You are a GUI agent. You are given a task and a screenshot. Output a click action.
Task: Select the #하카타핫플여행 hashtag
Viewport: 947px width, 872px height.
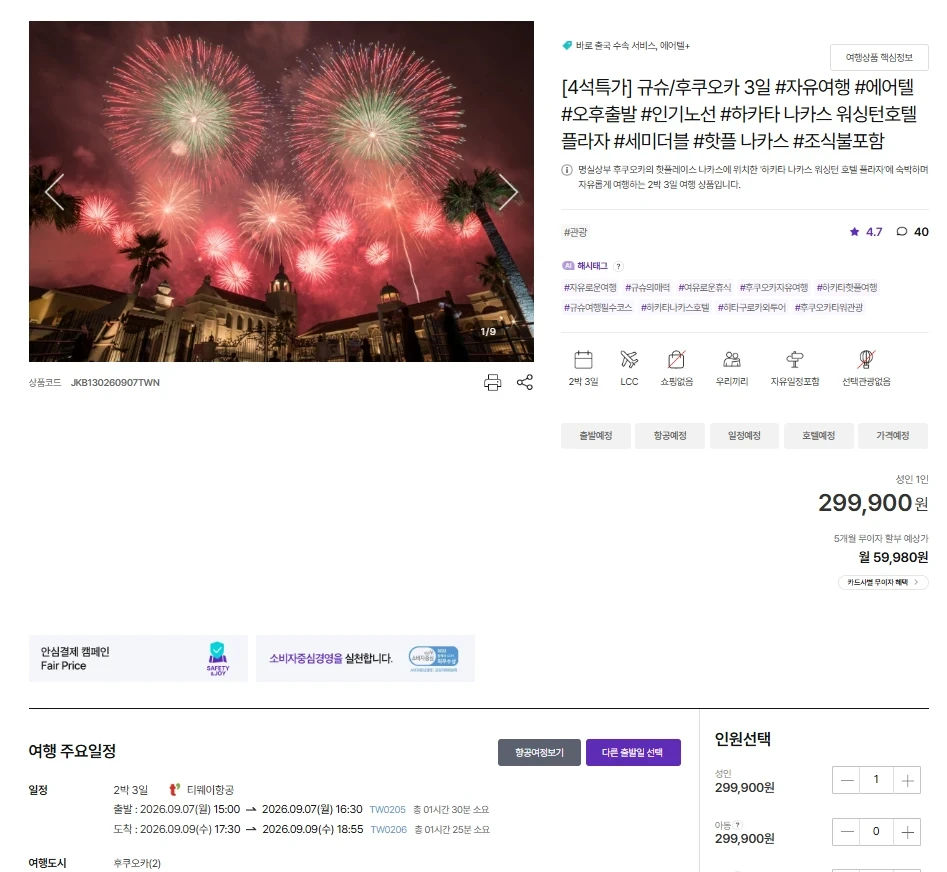(x=847, y=287)
